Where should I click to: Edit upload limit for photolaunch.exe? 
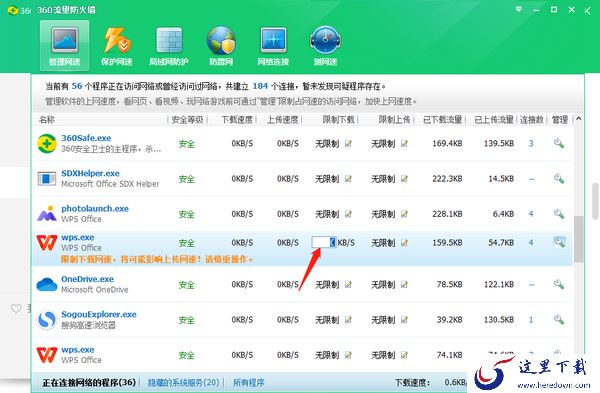[404, 214]
